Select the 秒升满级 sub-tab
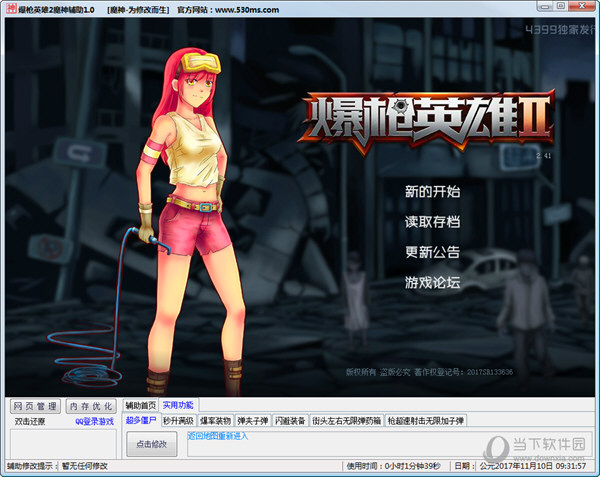 (178, 421)
